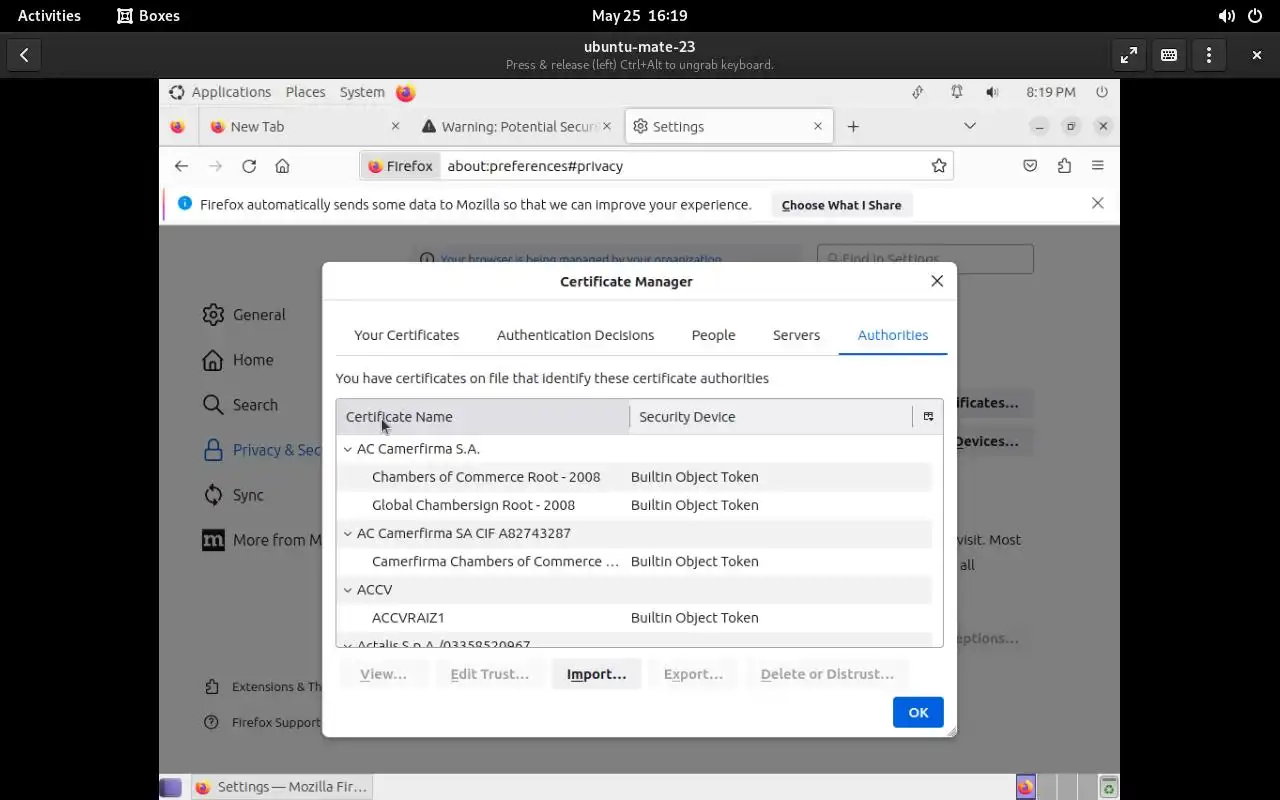Viewport: 1280px width, 800px height.
Task: Reload the current Firefox page
Action: [249, 166]
